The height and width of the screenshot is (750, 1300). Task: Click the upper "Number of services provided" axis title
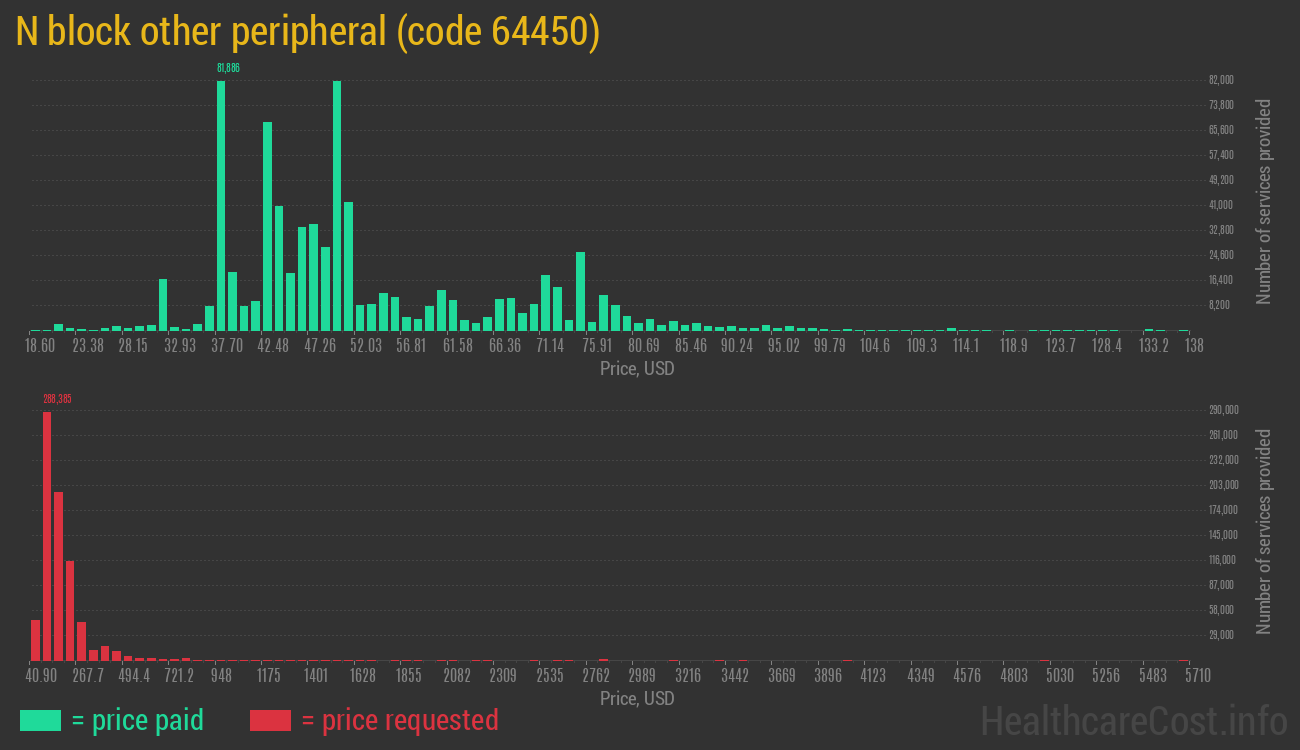(x=1264, y=202)
